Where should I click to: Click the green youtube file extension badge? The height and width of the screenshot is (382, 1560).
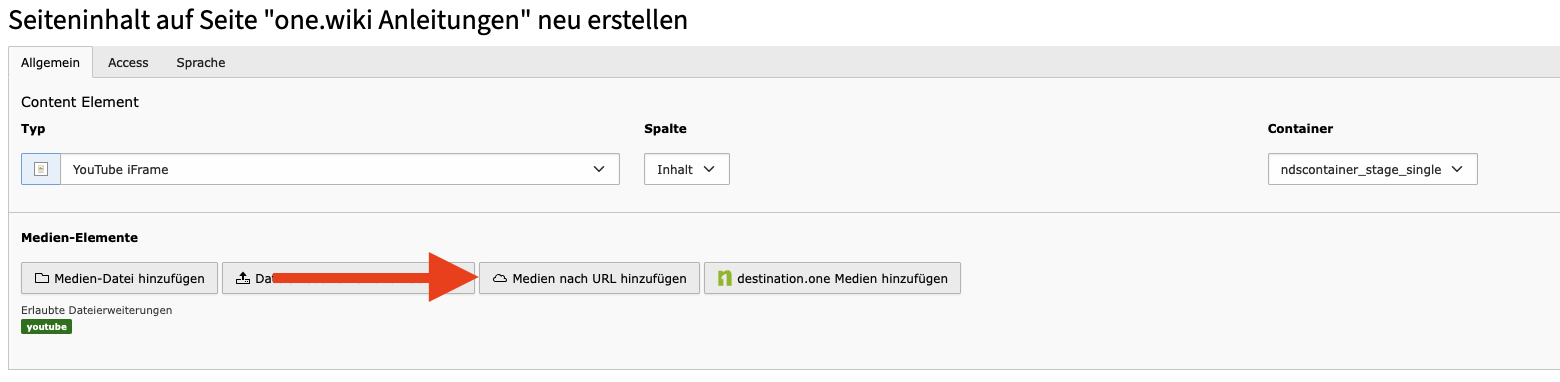pos(46,327)
